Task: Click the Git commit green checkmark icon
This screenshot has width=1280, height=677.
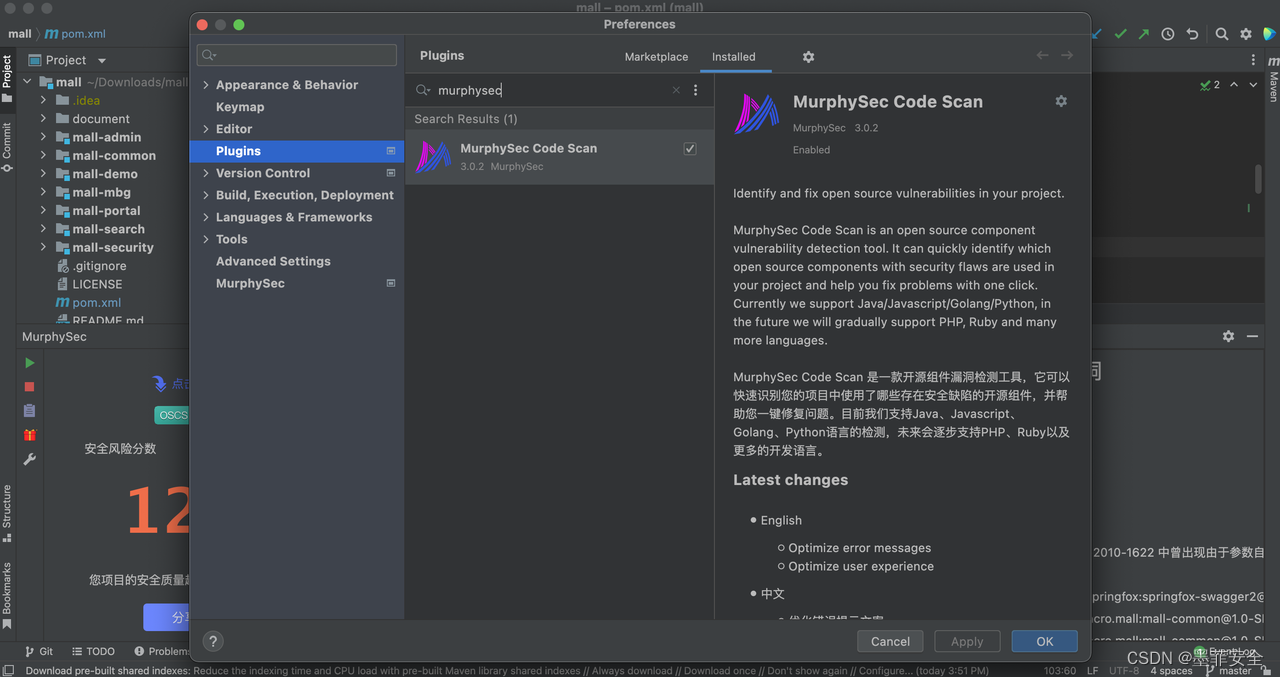Action: (x=1121, y=34)
